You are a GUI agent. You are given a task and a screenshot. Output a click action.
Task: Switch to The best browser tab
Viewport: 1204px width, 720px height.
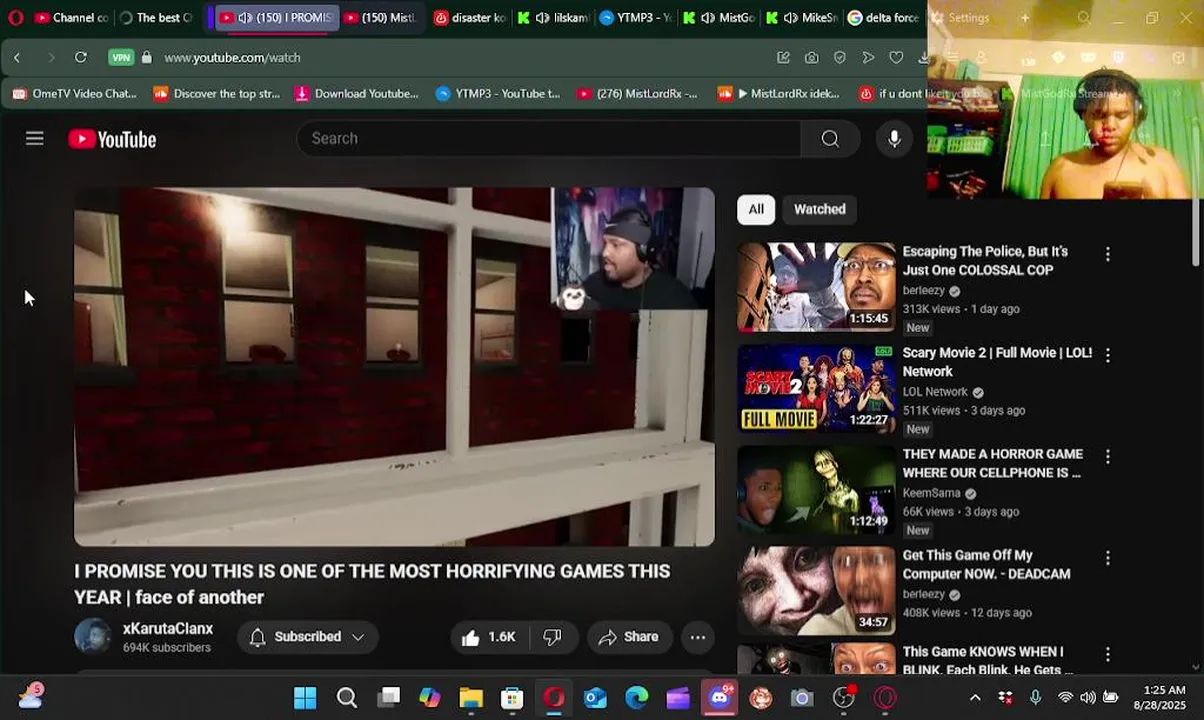tap(156, 18)
